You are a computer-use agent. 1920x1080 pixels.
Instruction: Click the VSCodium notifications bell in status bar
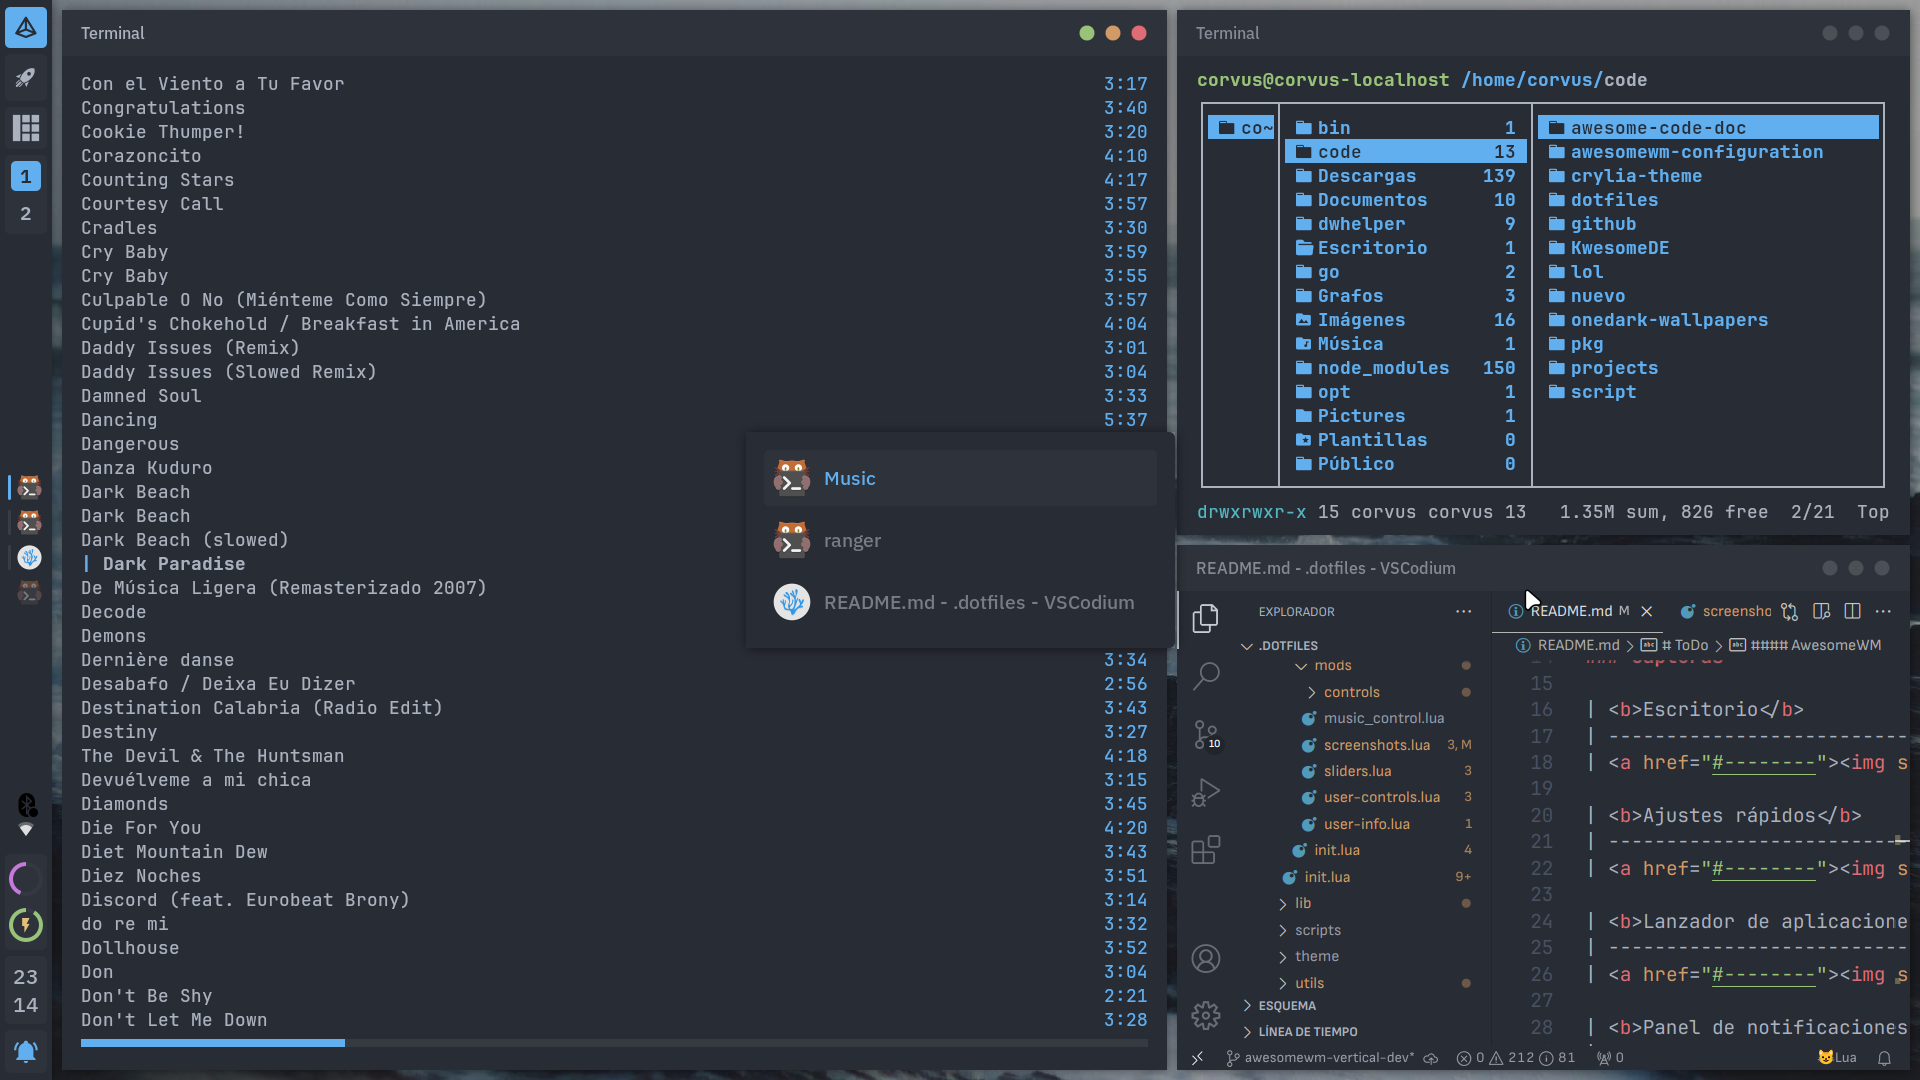[x=1884, y=1058]
